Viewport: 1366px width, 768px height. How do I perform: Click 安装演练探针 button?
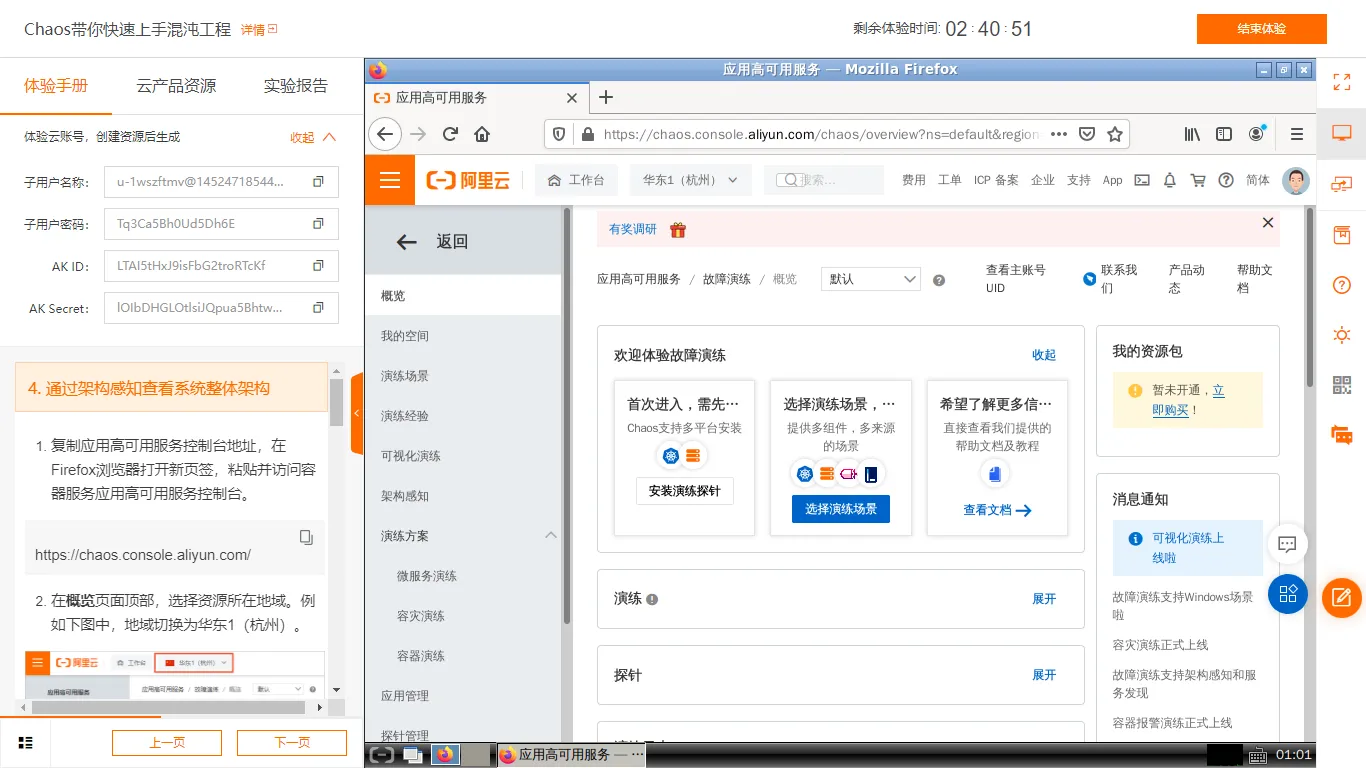(x=685, y=491)
